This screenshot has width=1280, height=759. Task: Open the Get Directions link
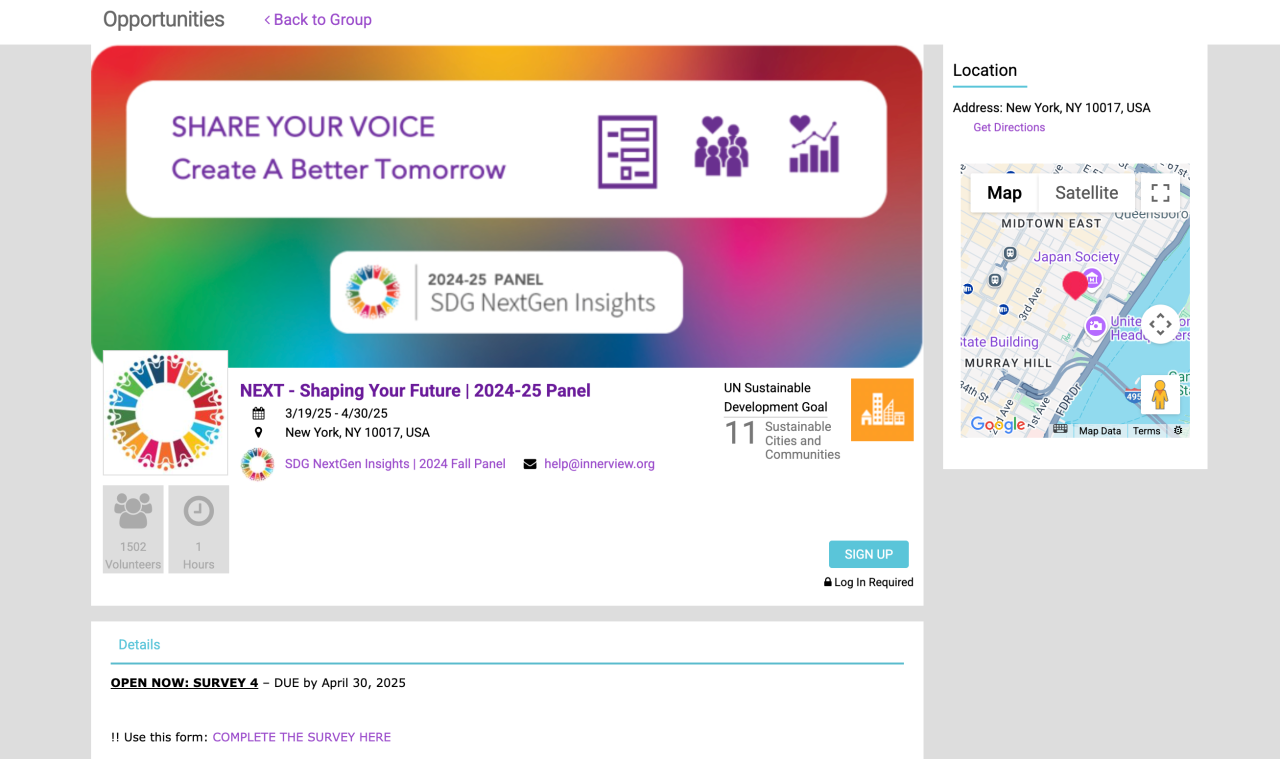[x=1009, y=127]
